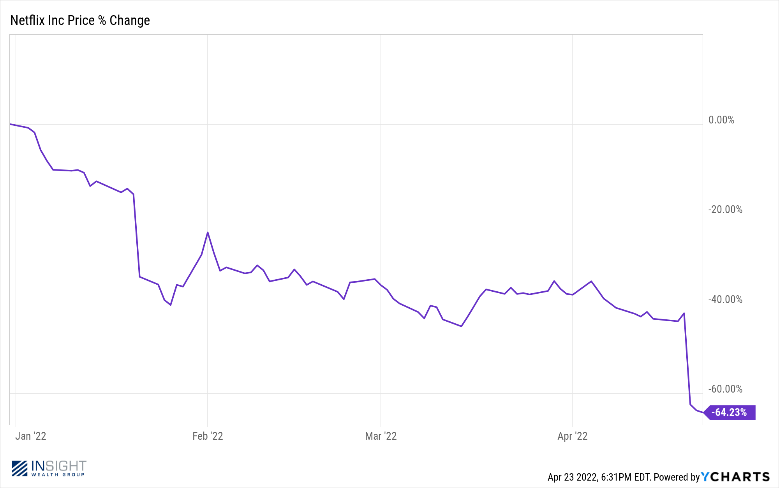779x488 pixels.
Task: Click the mid-March trough on the line
Action: click(462, 326)
